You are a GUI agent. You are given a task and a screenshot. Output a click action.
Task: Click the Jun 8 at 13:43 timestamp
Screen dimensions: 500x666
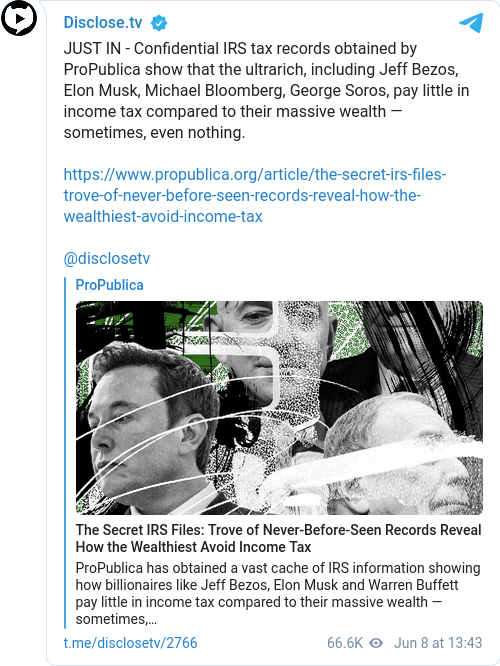coord(438,643)
